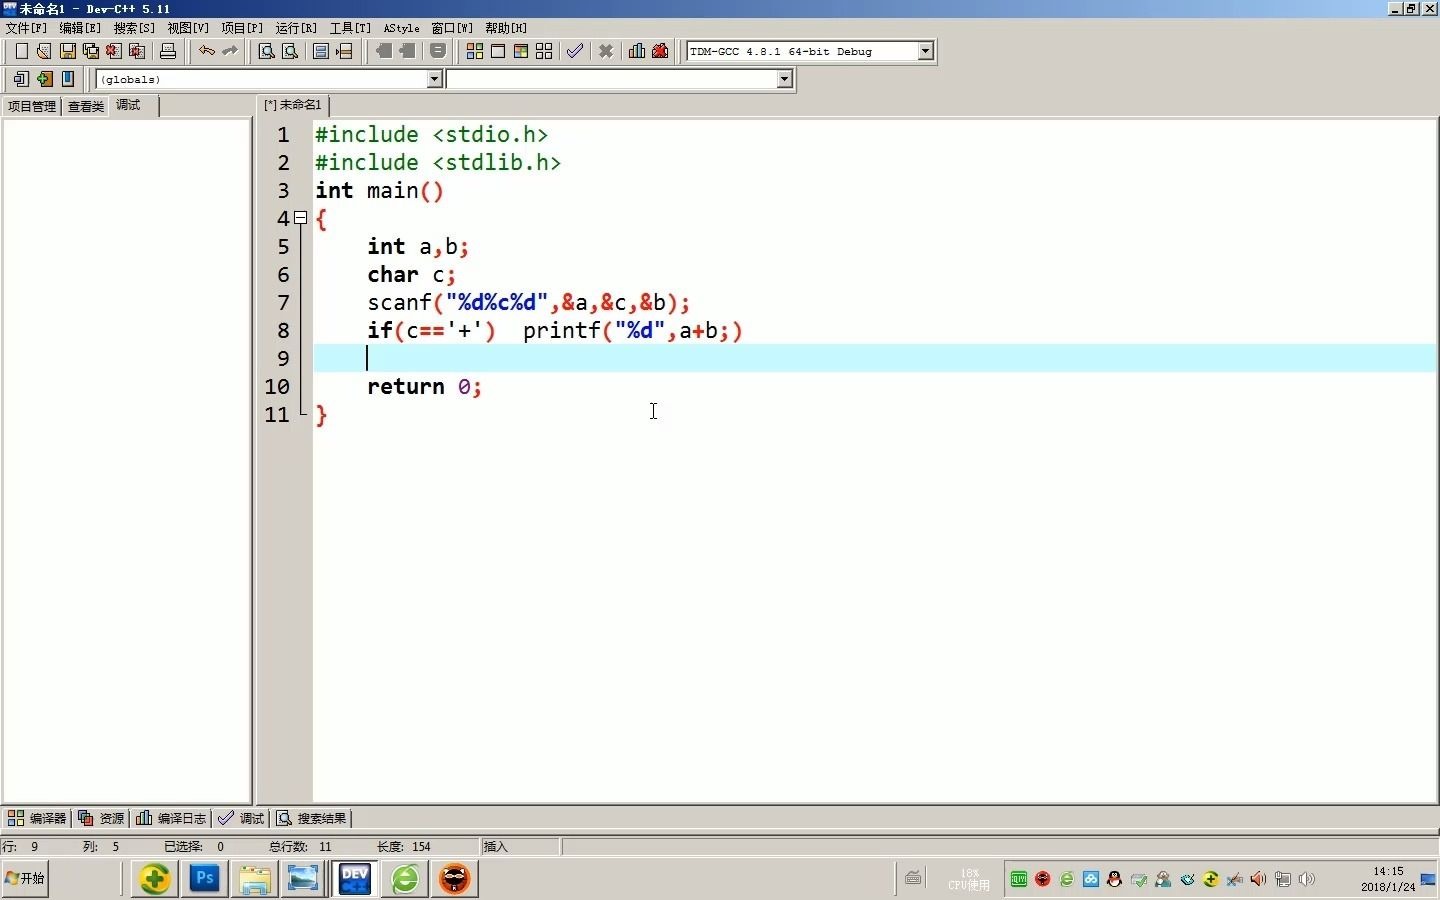
Task: Open the 调试 bottom tab
Action: pyautogui.click(x=241, y=818)
